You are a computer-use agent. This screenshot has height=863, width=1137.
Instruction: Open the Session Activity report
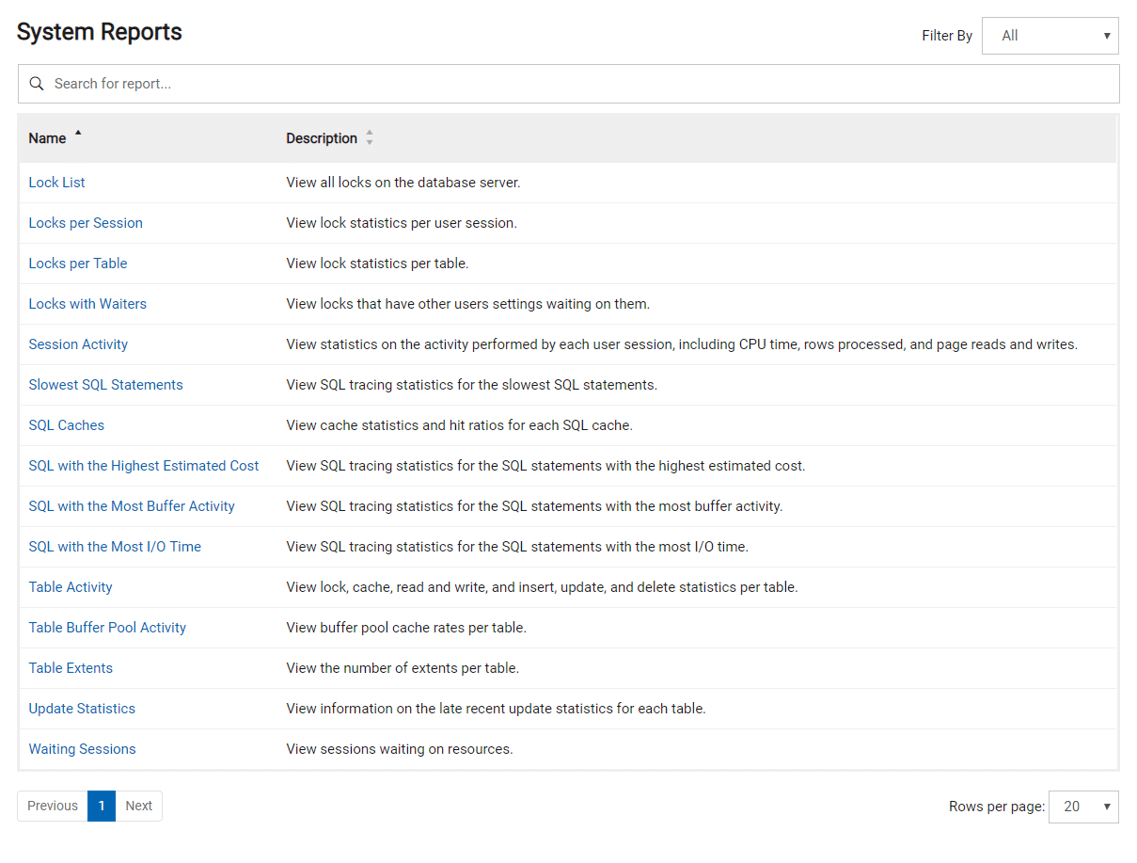click(78, 345)
